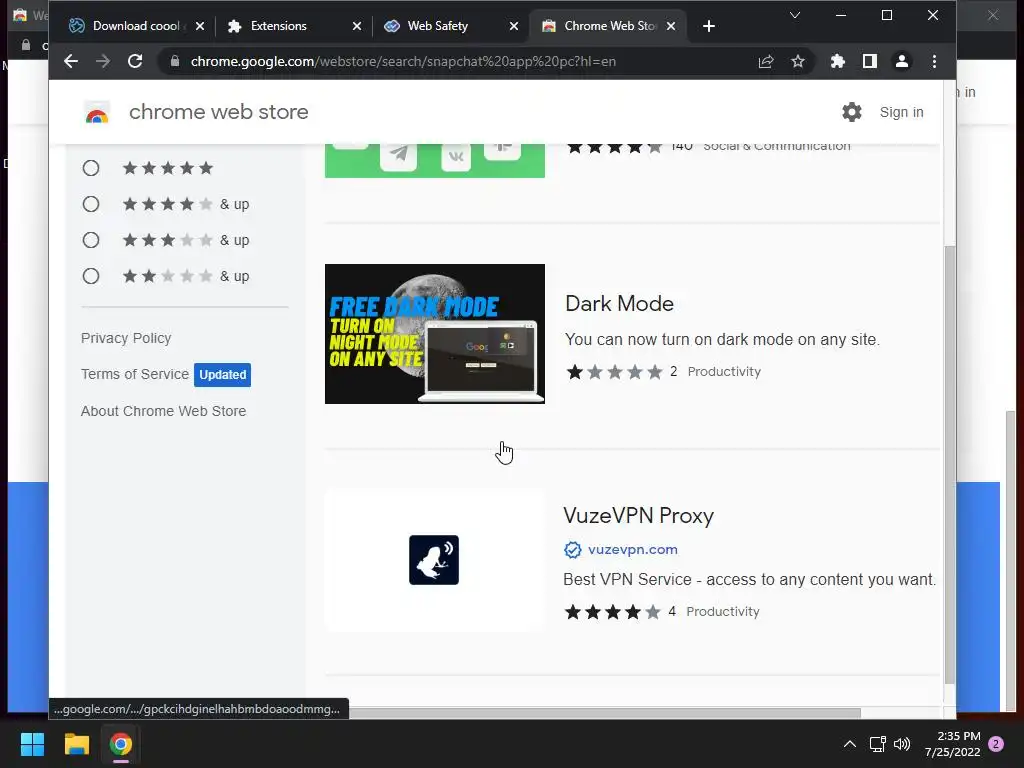Open Chrome's three-dot menu
1024x768 pixels.
pos(934,61)
